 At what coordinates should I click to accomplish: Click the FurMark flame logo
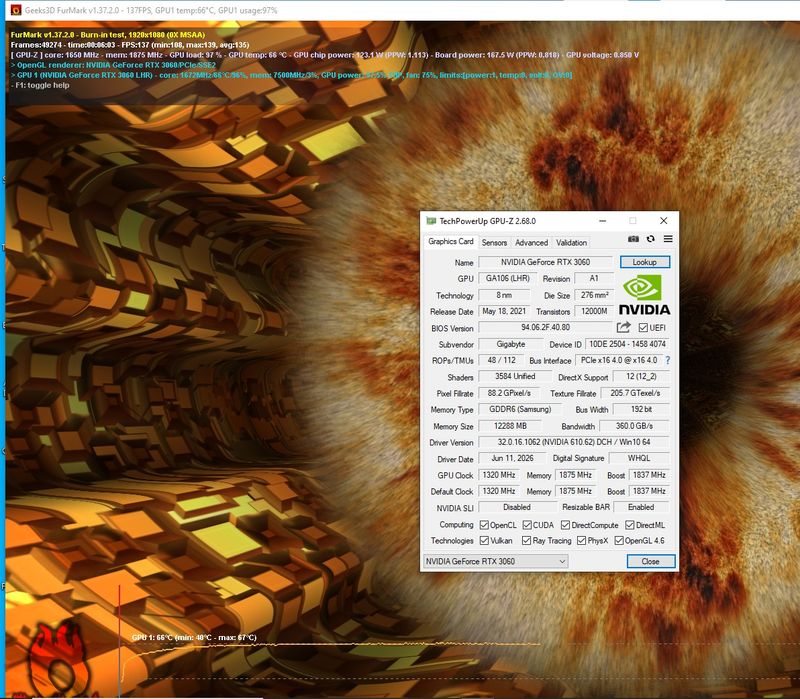point(58,659)
